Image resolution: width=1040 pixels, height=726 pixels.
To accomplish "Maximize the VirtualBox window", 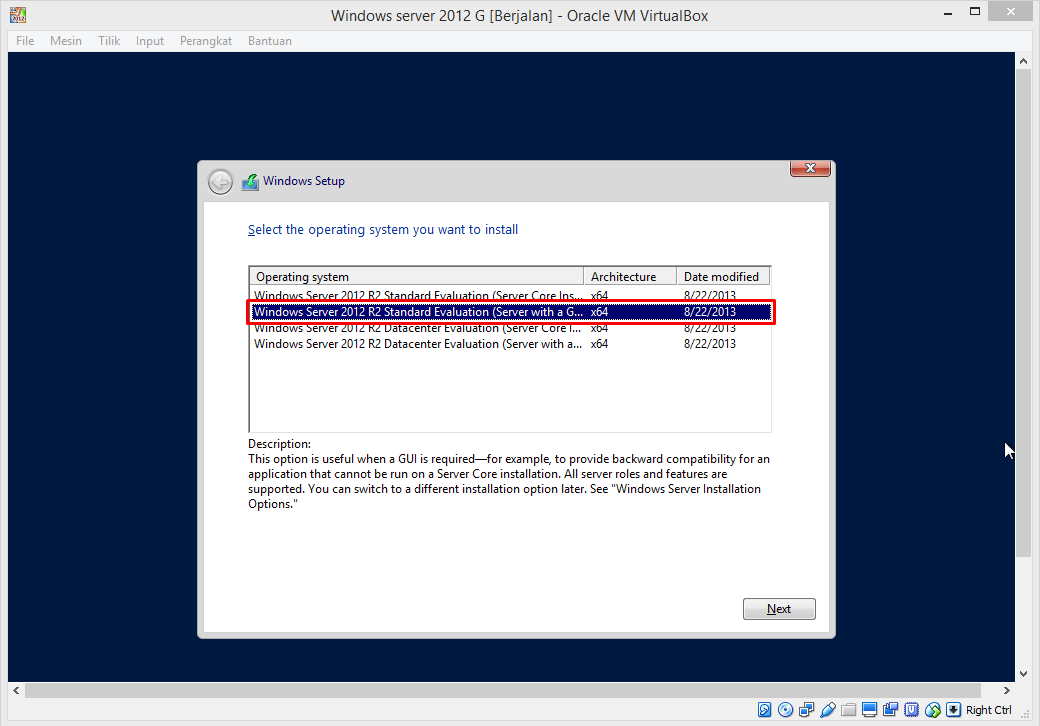I will (974, 11).
